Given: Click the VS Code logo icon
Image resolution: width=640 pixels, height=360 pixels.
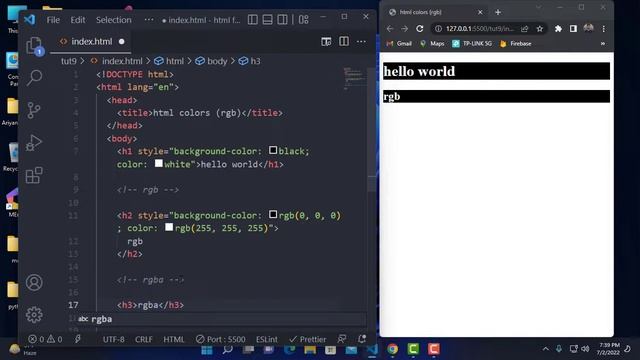Looking at the screenshot, I should click(x=29, y=20).
